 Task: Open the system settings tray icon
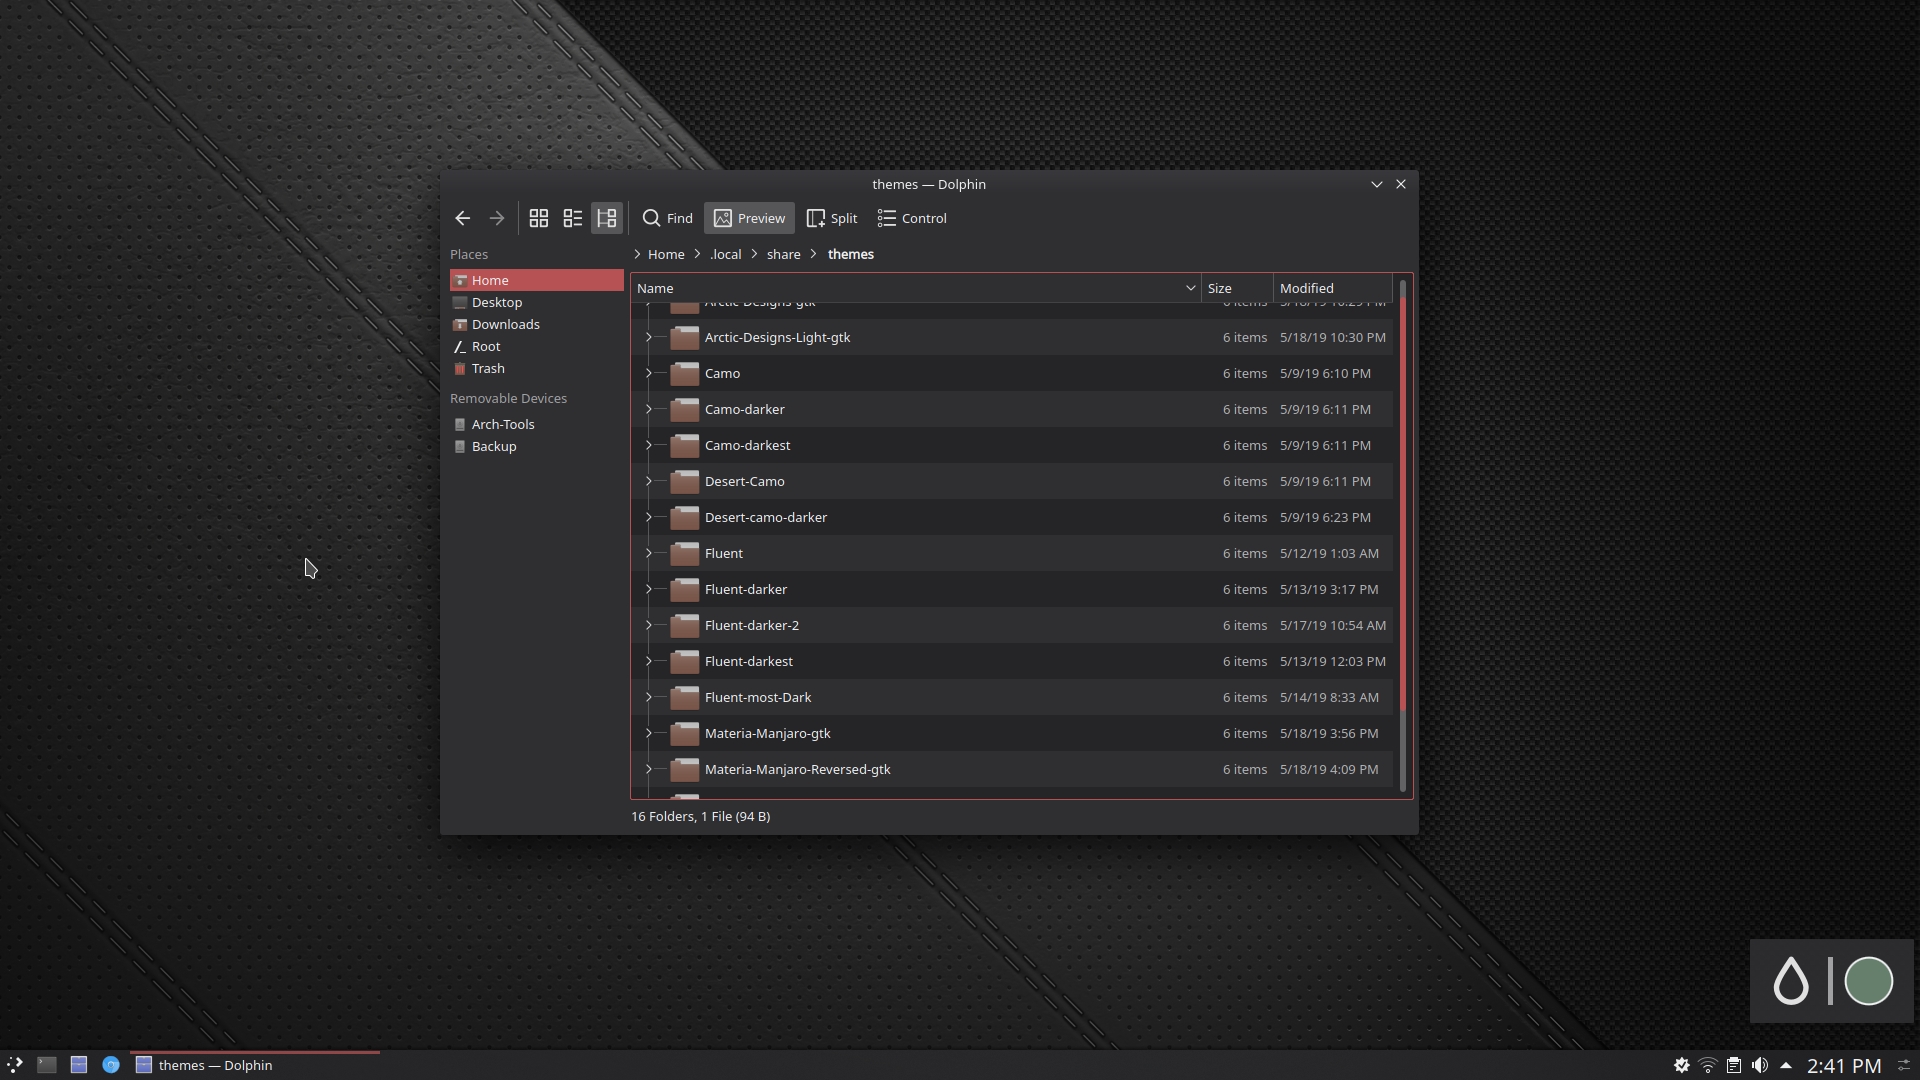[1682, 1065]
